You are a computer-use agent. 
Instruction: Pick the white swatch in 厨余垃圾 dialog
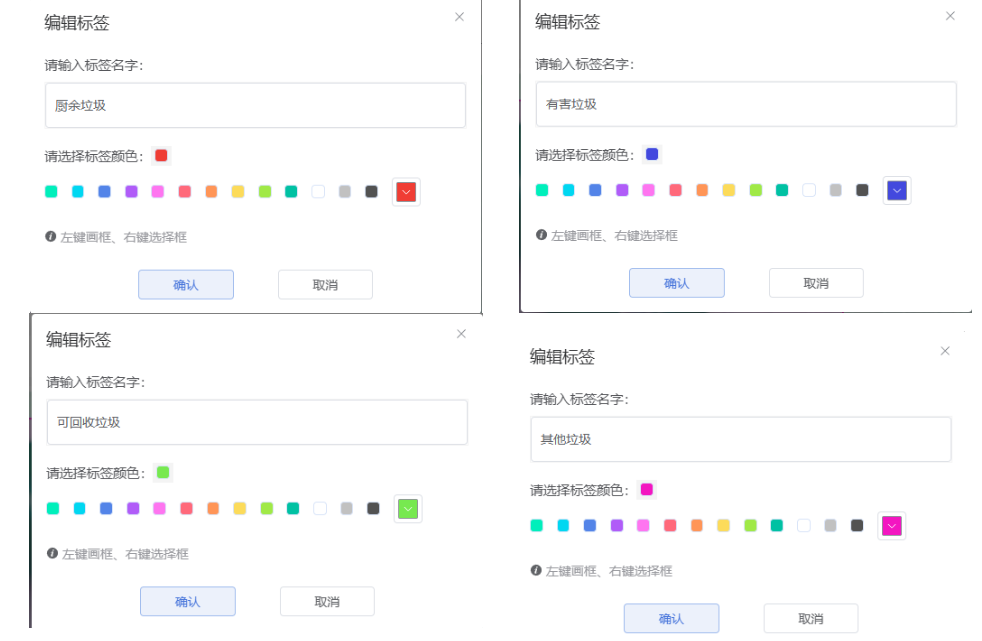[x=318, y=191]
